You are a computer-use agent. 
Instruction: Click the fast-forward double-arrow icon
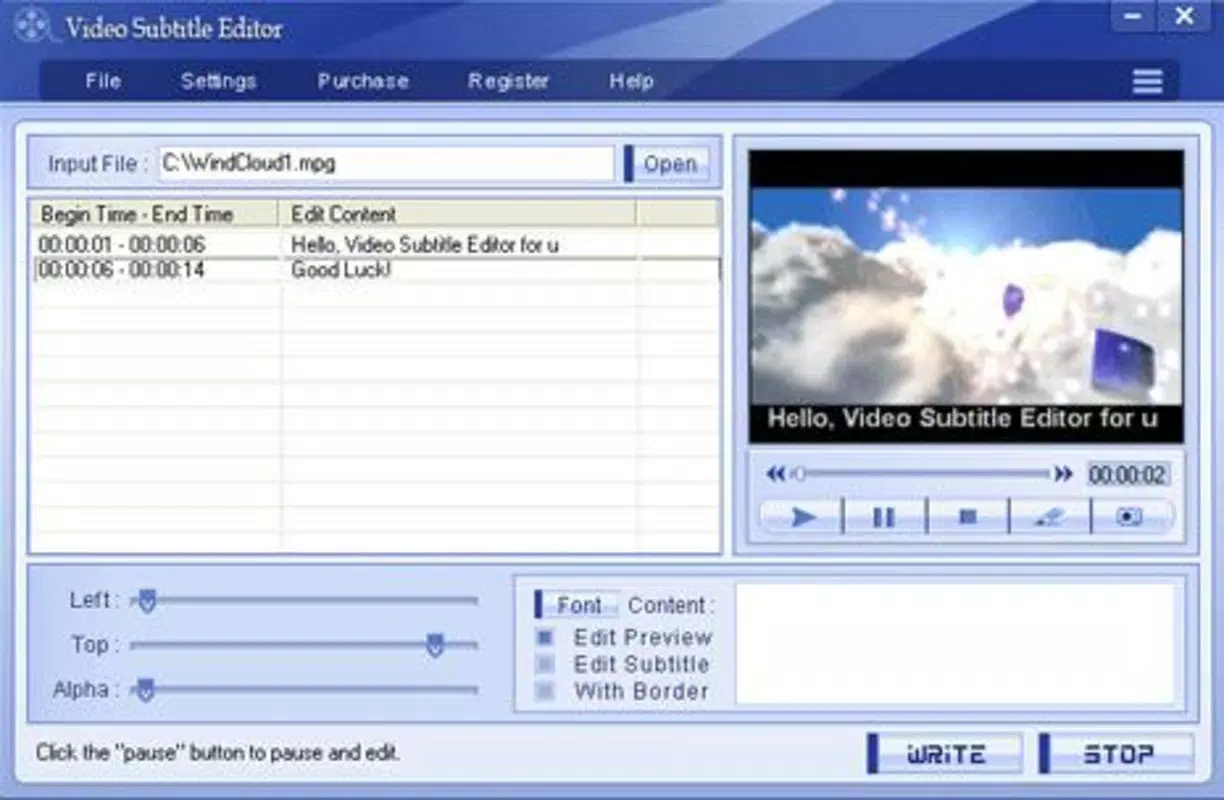point(1063,474)
